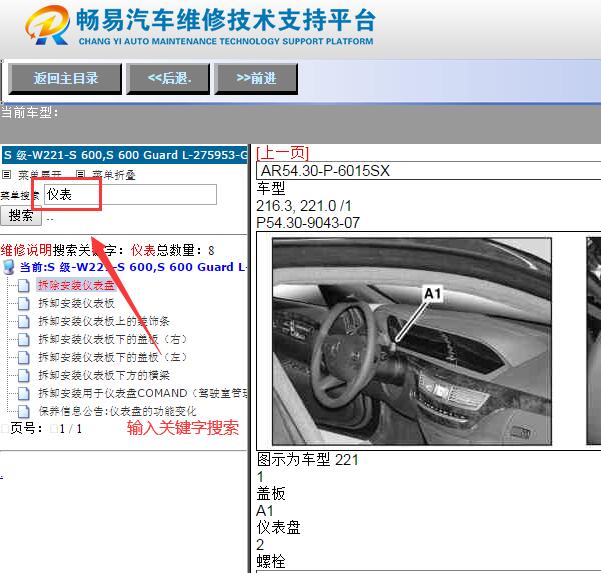Click the page icon beside 仪表板上的装饰条
This screenshot has width=601, height=573.
[x=23, y=322]
